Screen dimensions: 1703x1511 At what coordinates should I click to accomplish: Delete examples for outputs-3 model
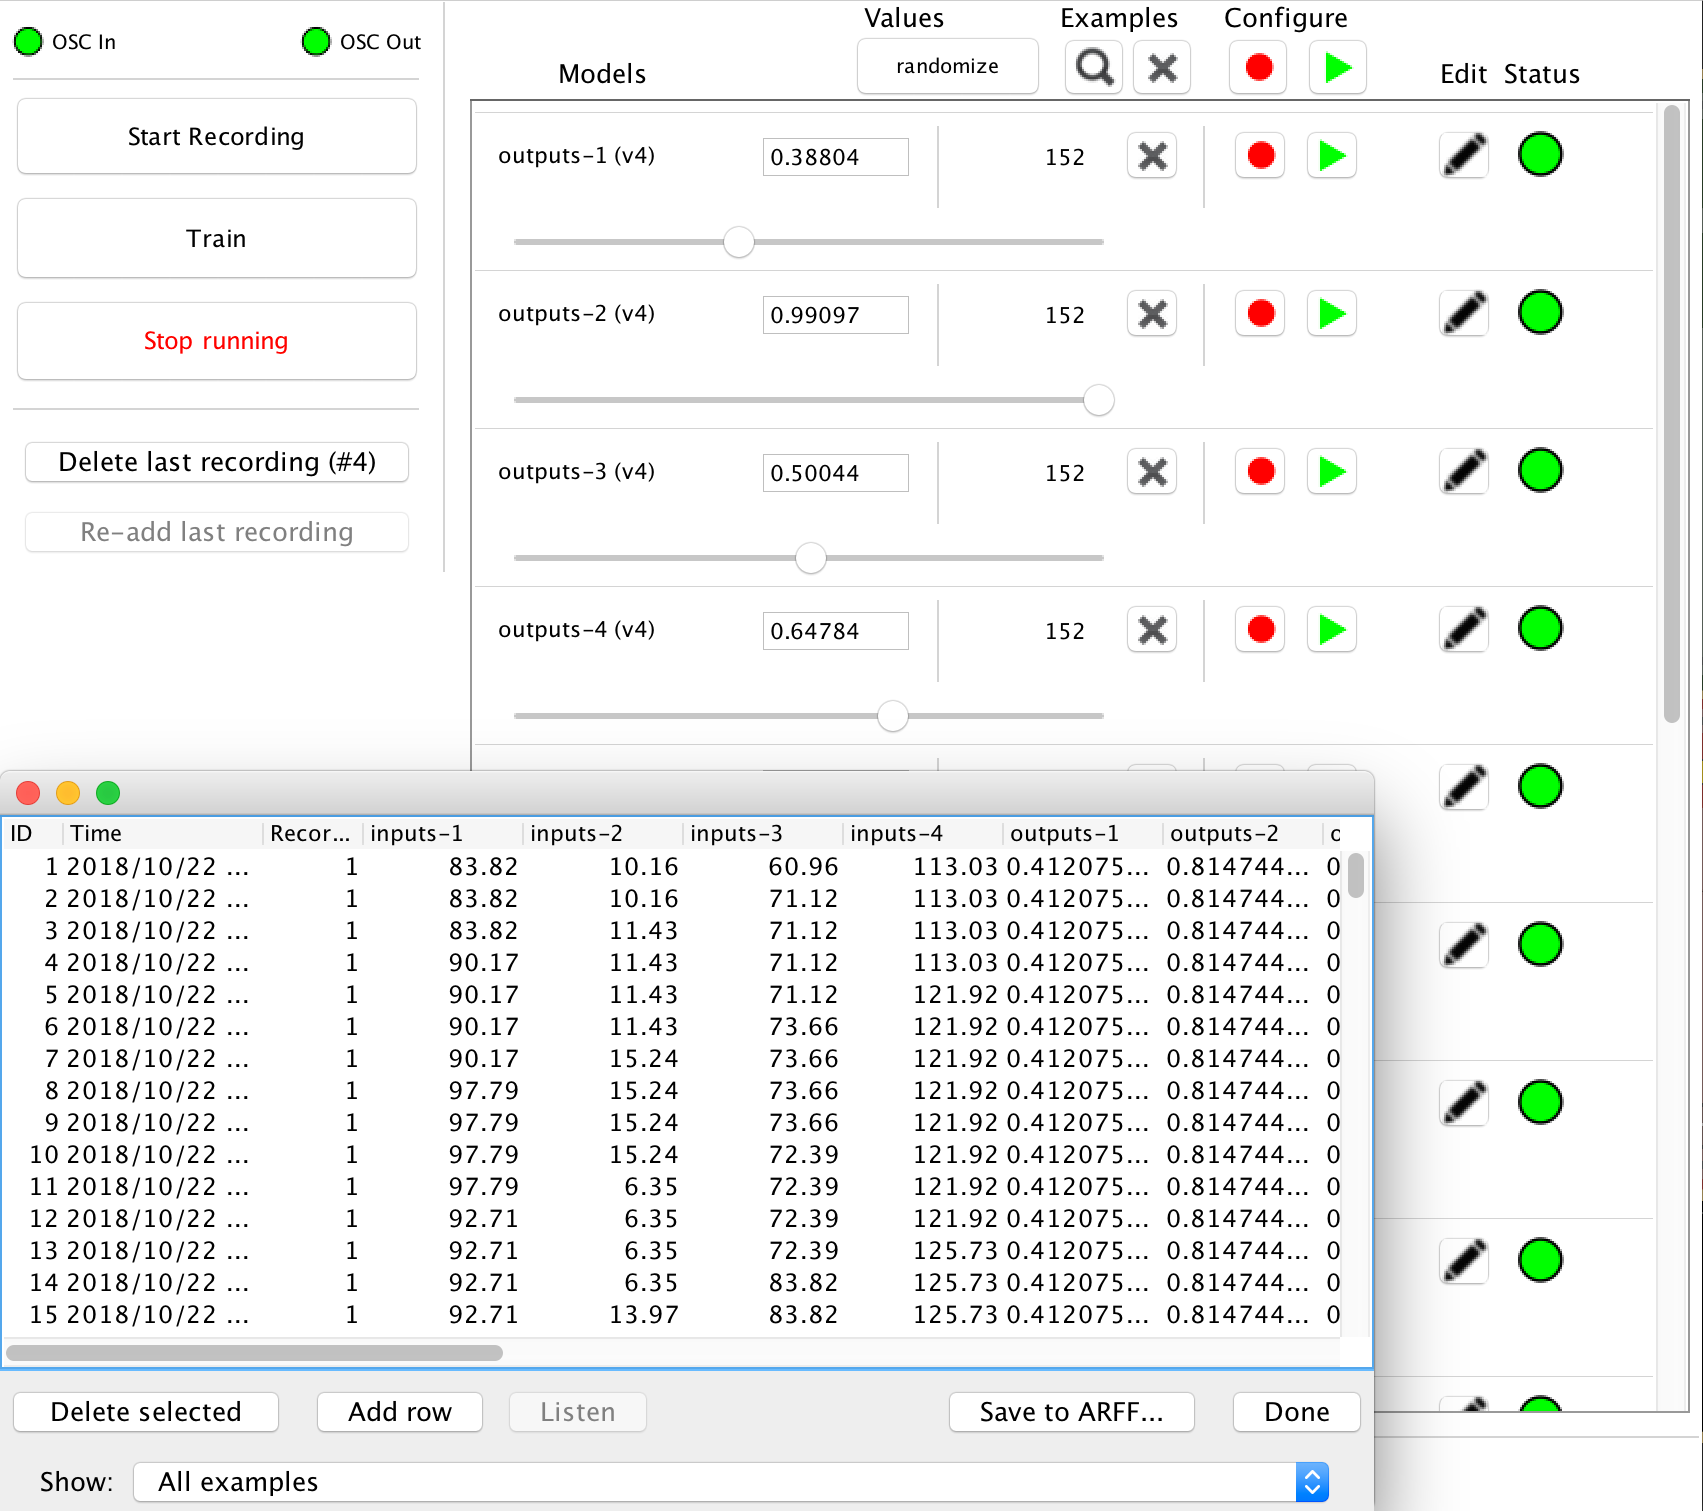(1152, 472)
